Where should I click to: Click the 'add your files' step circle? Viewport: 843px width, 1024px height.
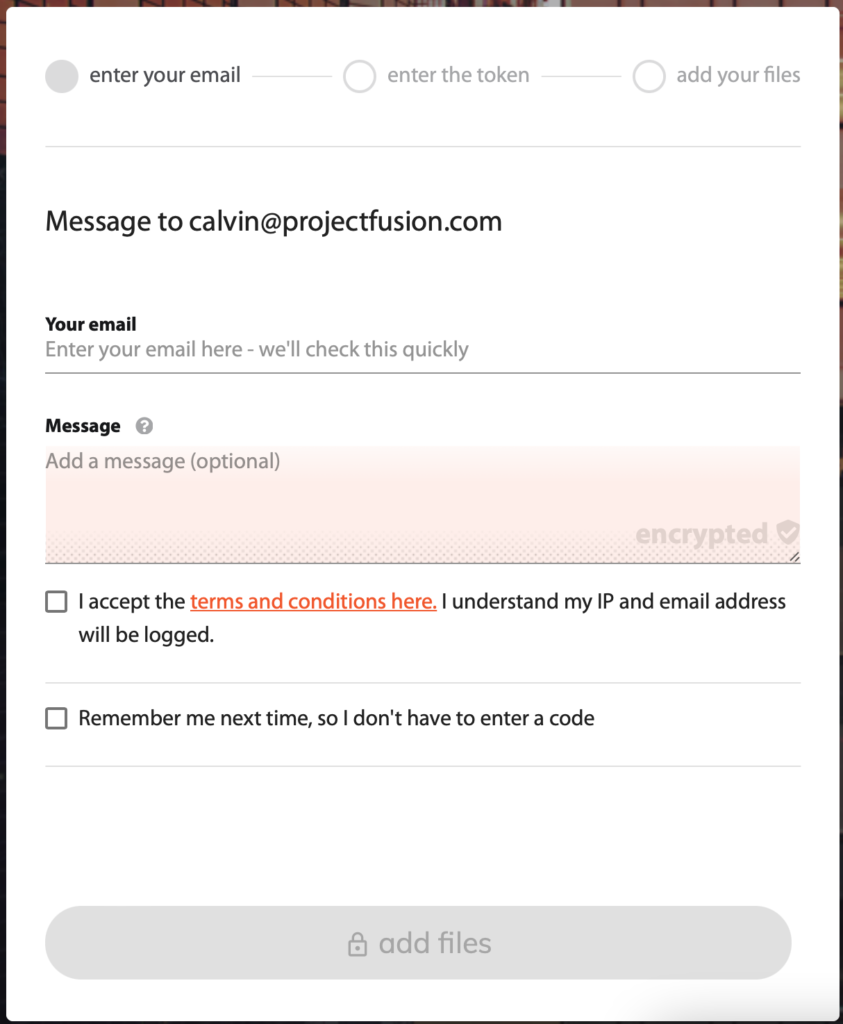coord(649,76)
